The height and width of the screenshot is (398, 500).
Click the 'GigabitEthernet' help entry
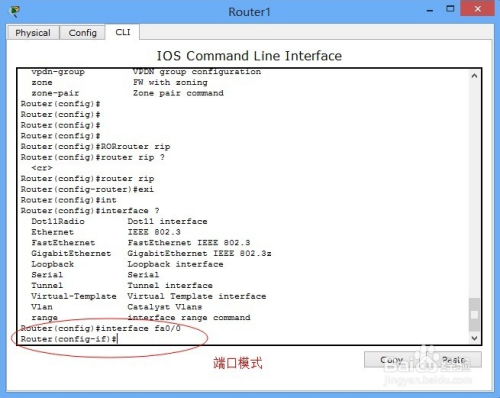tap(71, 254)
